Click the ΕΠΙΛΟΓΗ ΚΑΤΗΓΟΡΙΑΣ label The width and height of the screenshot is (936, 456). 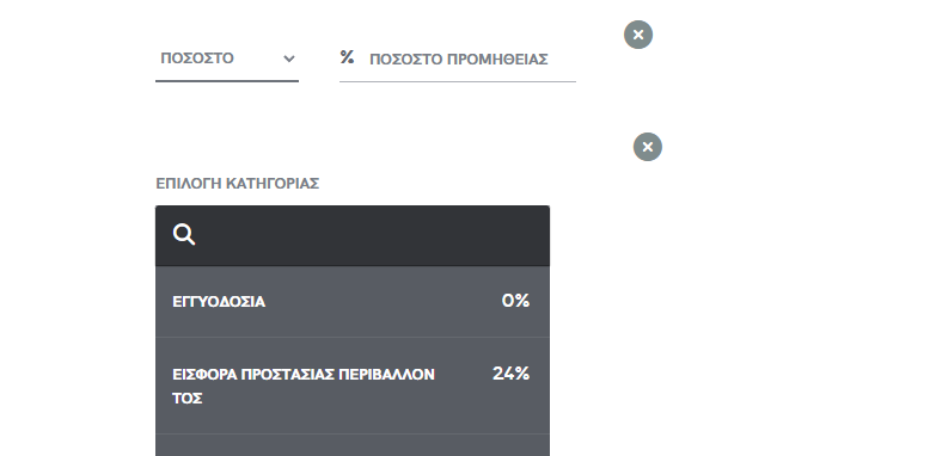(238, 184)
